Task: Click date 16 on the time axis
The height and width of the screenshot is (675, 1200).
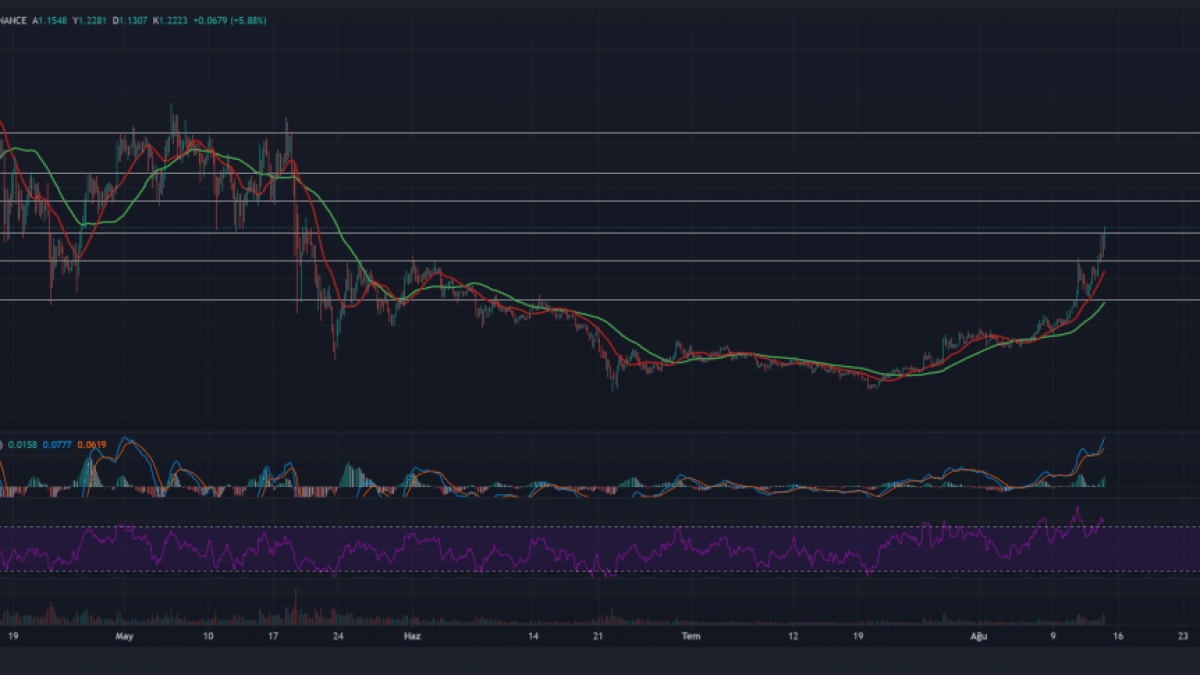Action: point(1121,635)
